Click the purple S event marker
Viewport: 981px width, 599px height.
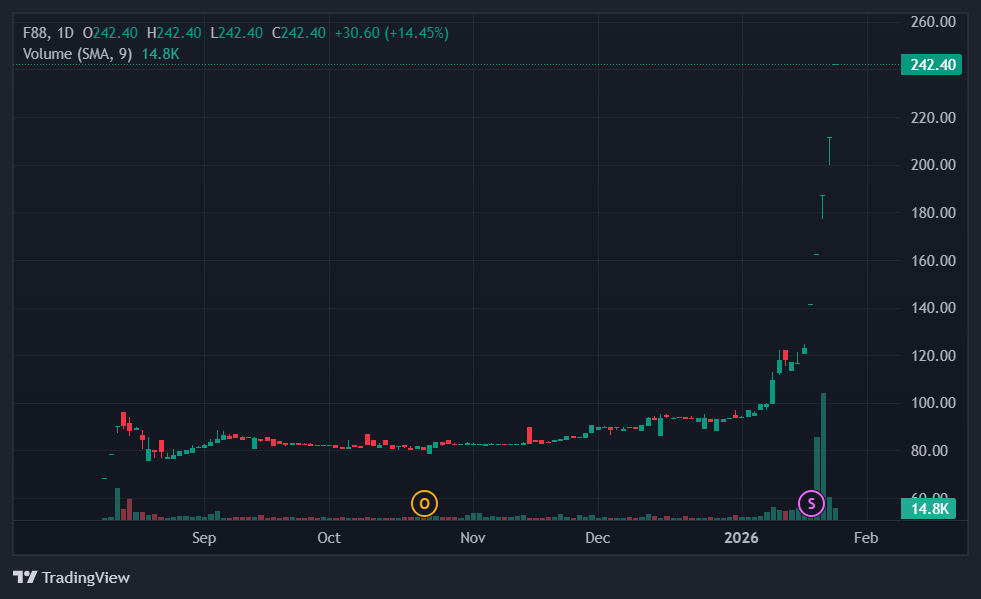(x=811, y=503)
